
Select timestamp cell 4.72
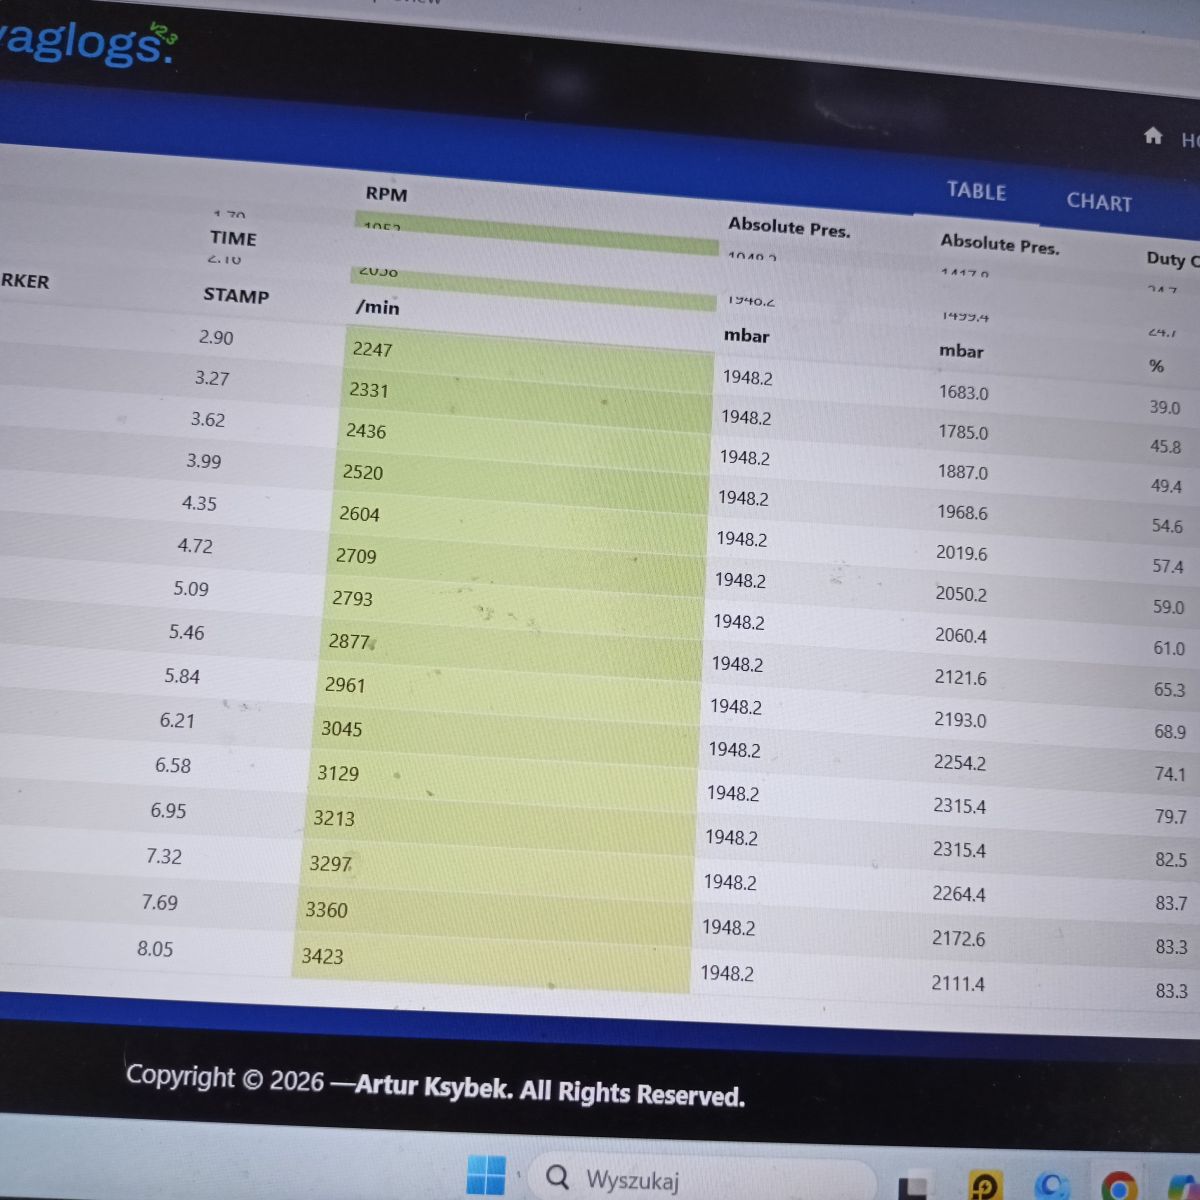[x=195, y=546]
